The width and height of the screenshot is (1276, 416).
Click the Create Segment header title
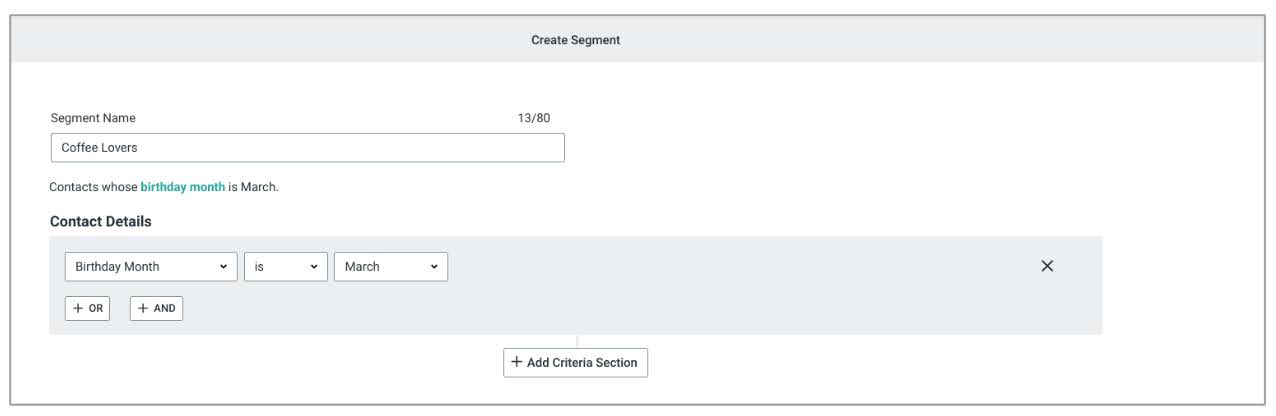575,40
